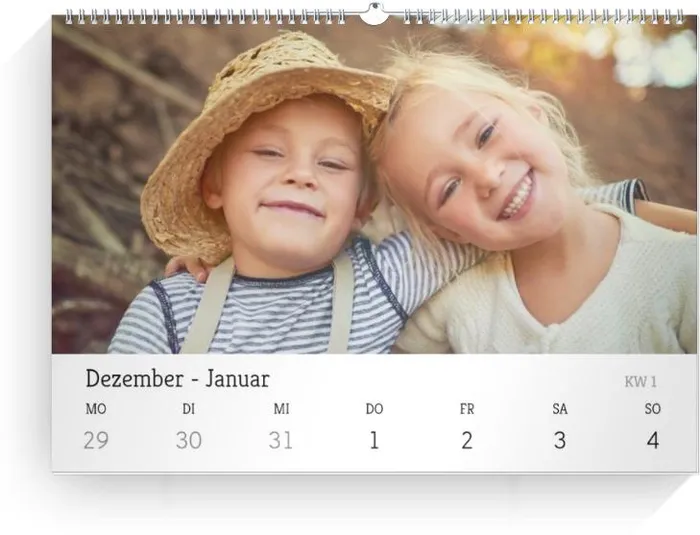
Task: Select the FR weekday header
Action: [x=467, y=409]
